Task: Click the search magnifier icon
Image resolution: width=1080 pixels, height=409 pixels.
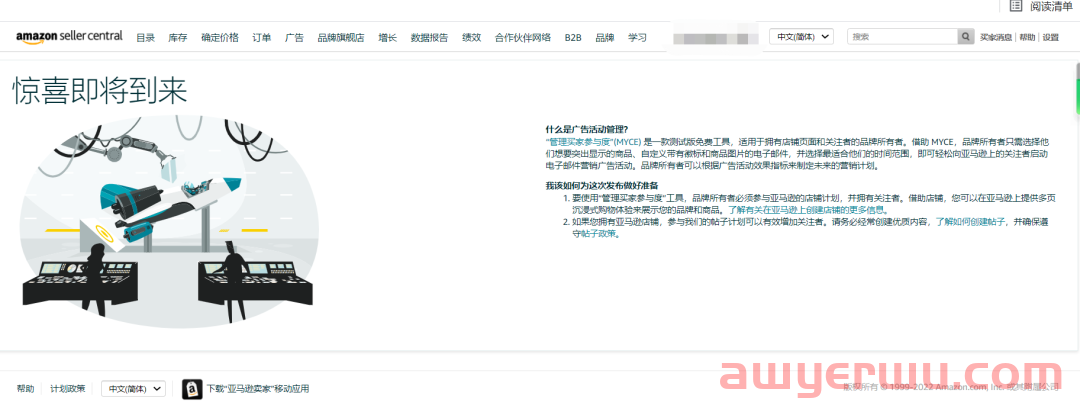Action: 965,36
